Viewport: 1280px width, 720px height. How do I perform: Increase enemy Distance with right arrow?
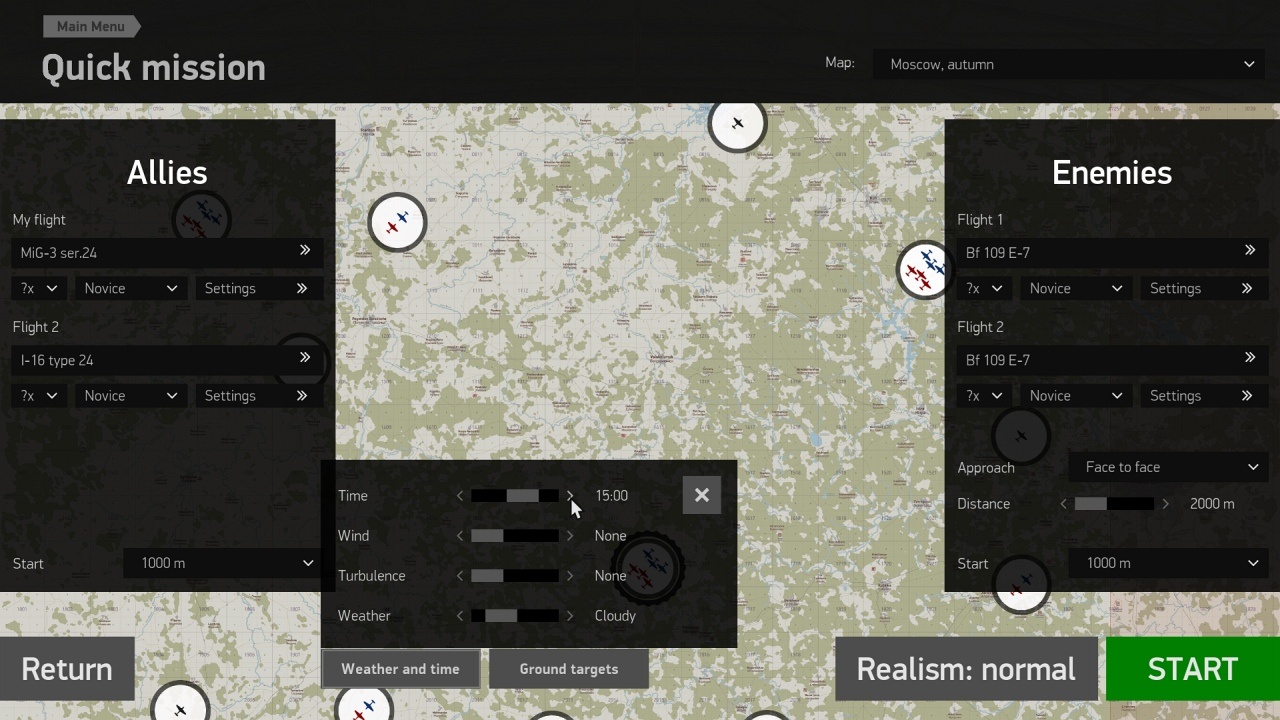pyautogui.click(x=1165, y=504)
